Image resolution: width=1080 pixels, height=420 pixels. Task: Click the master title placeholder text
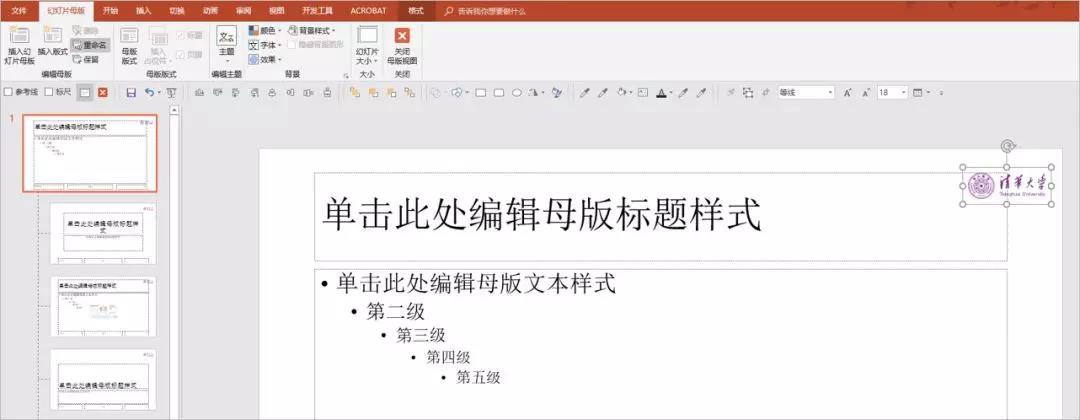[x=541, y=214]
